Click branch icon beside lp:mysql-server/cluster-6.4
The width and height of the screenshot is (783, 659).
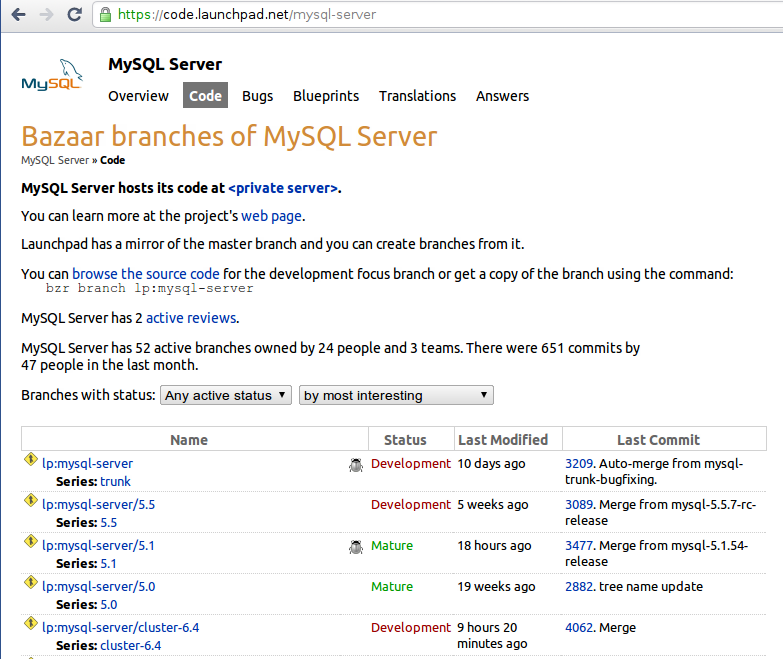tap(30, 623)
